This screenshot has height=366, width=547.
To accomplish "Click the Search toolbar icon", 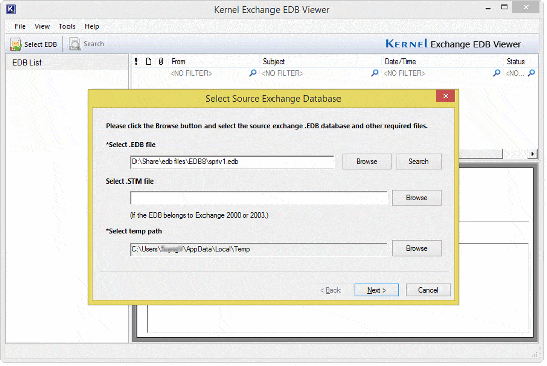I will [74, 44].
